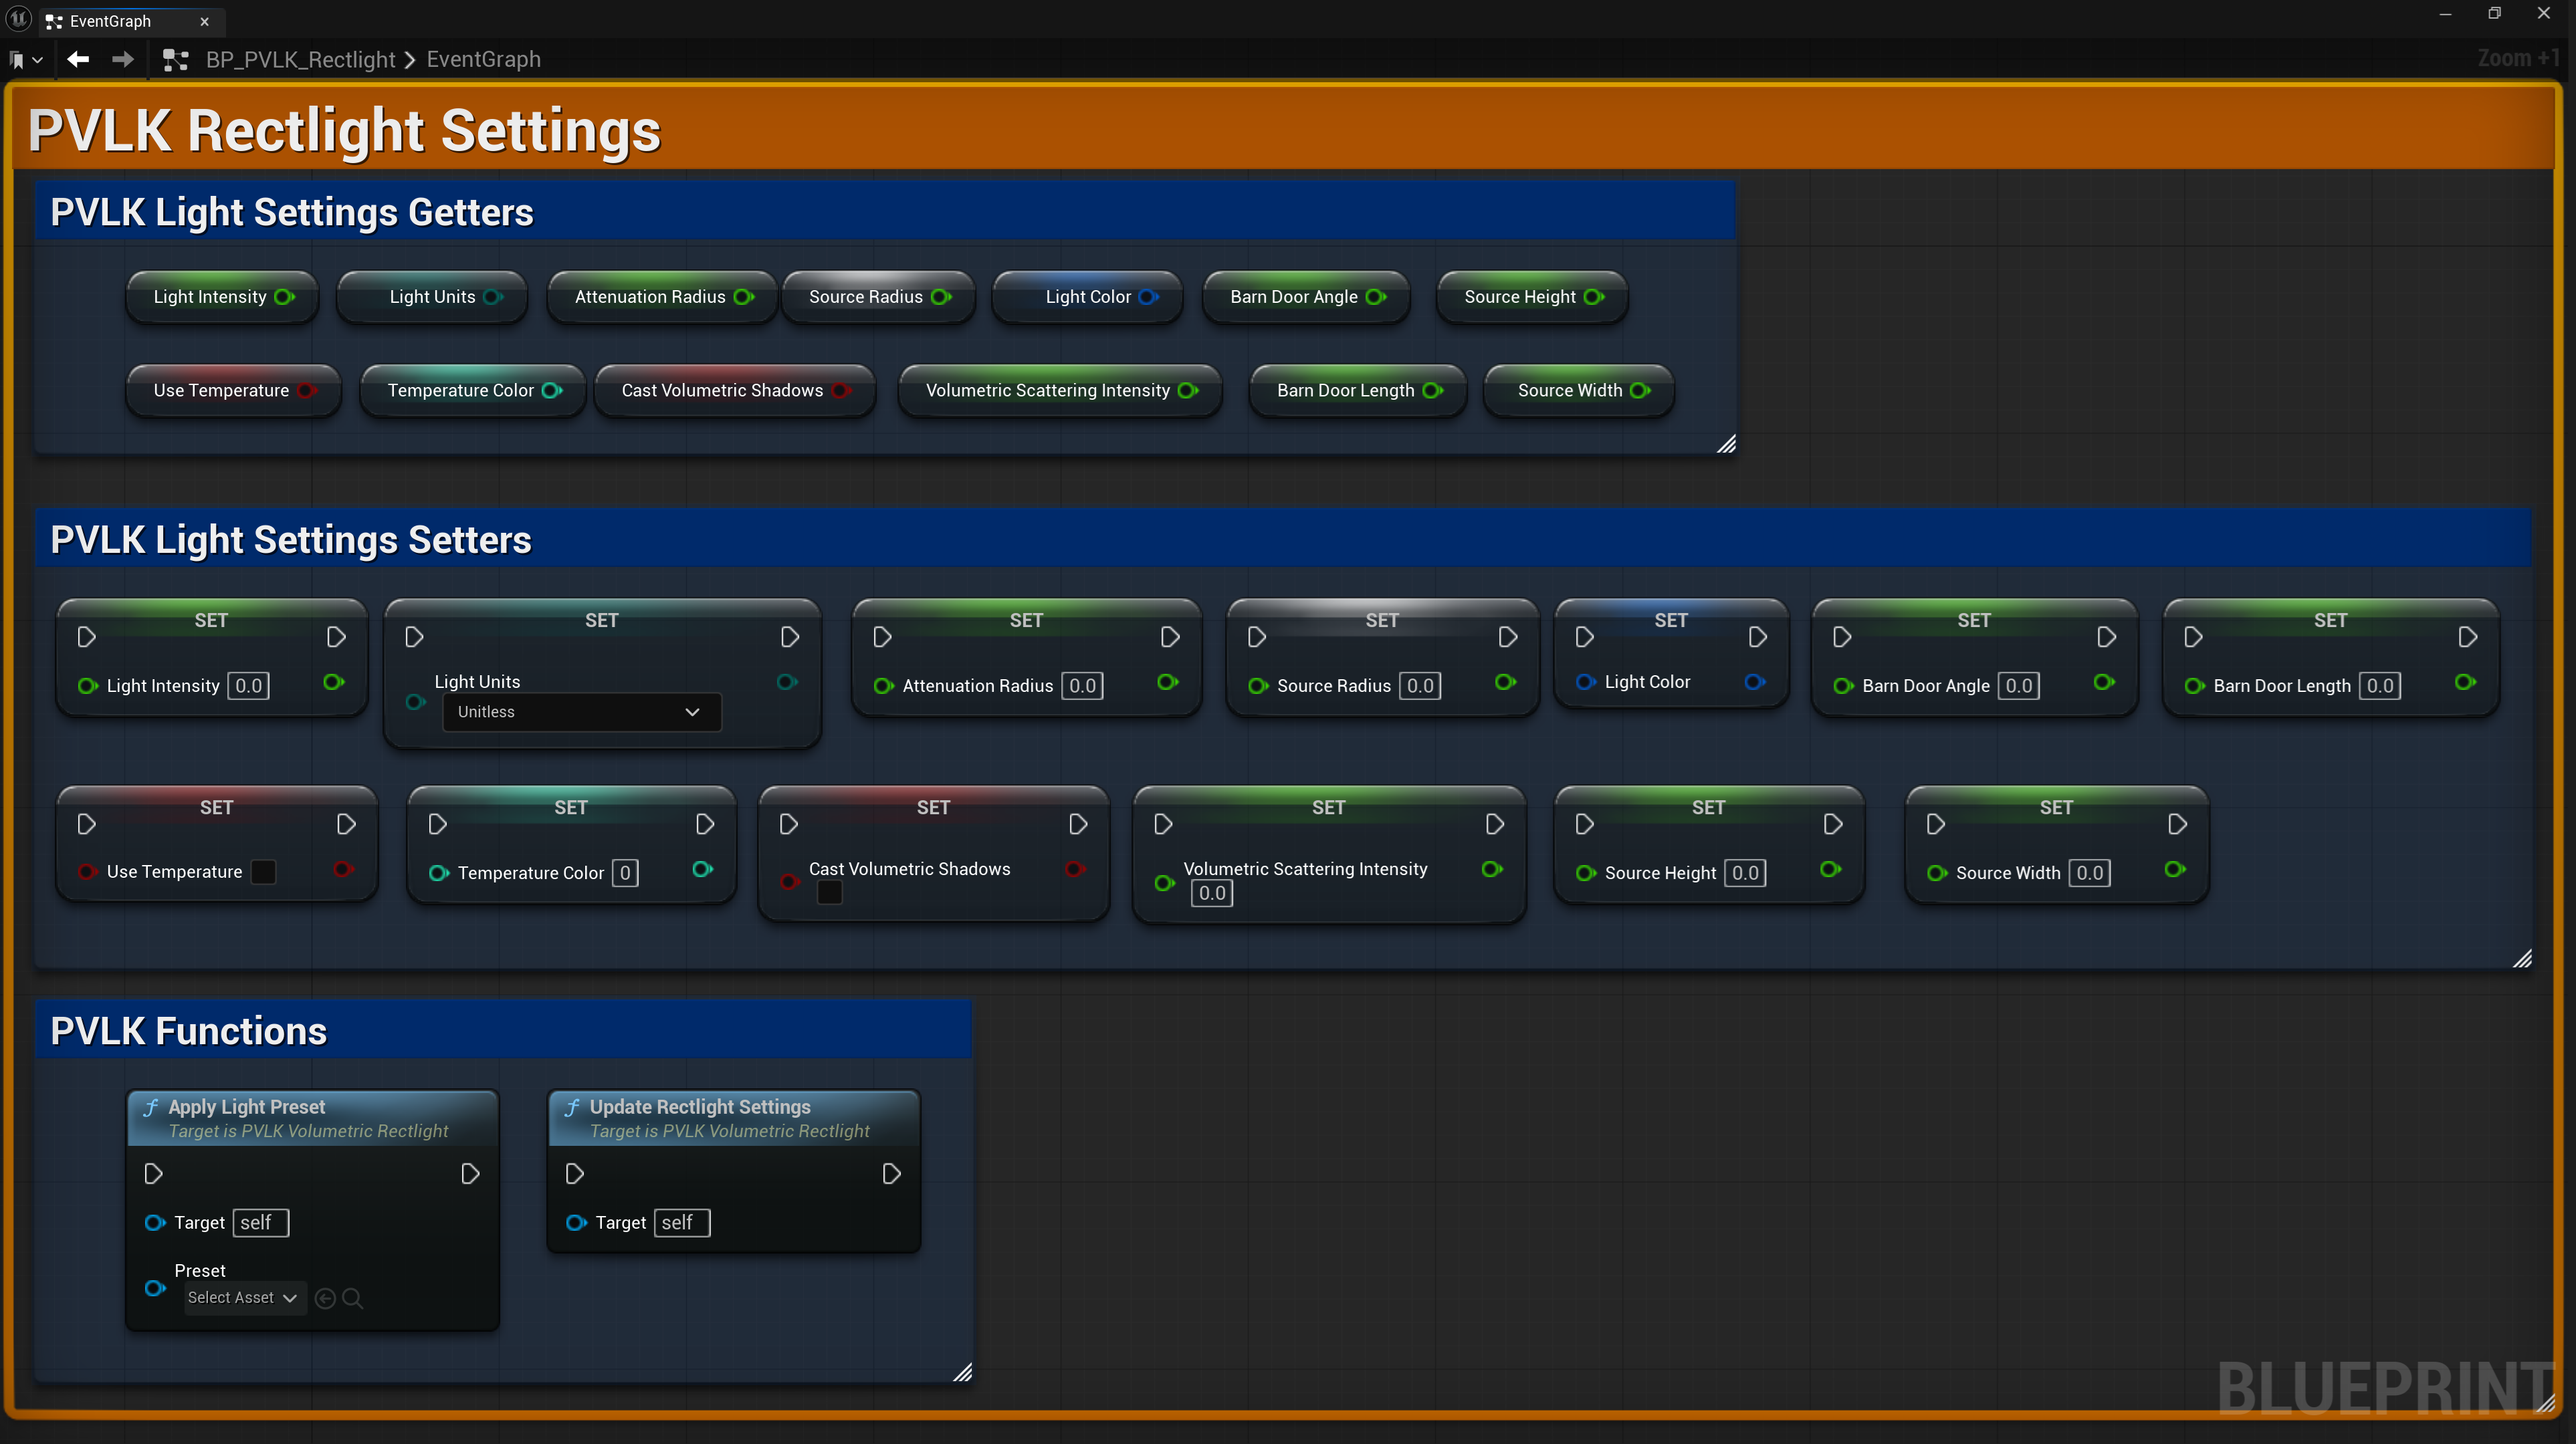This screenshot has height=1444, width=2576.
Task: Click resize handle of PVLK Functions comment box
Action: pyautogui.click(x=962, y=1372)
